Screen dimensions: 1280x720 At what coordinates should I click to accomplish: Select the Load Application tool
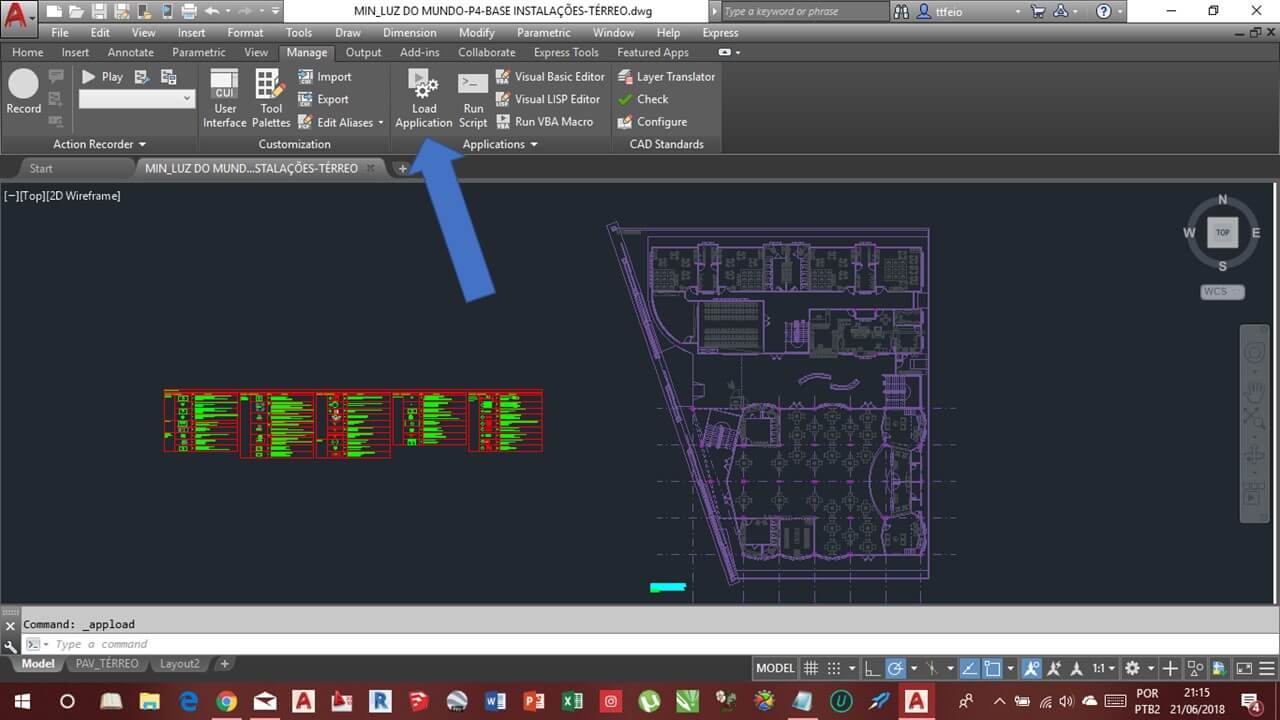[x=422, y=97]
